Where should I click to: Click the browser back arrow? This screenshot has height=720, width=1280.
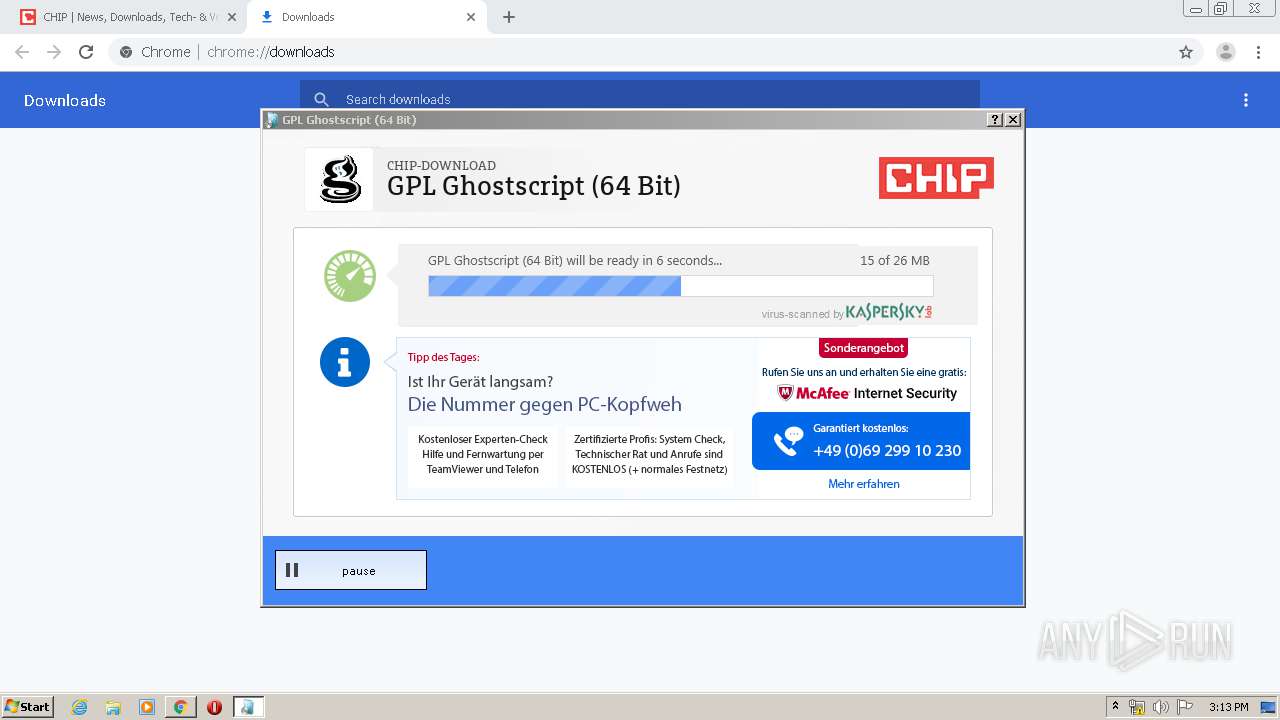pyautogui.click(x=22, y=52)
